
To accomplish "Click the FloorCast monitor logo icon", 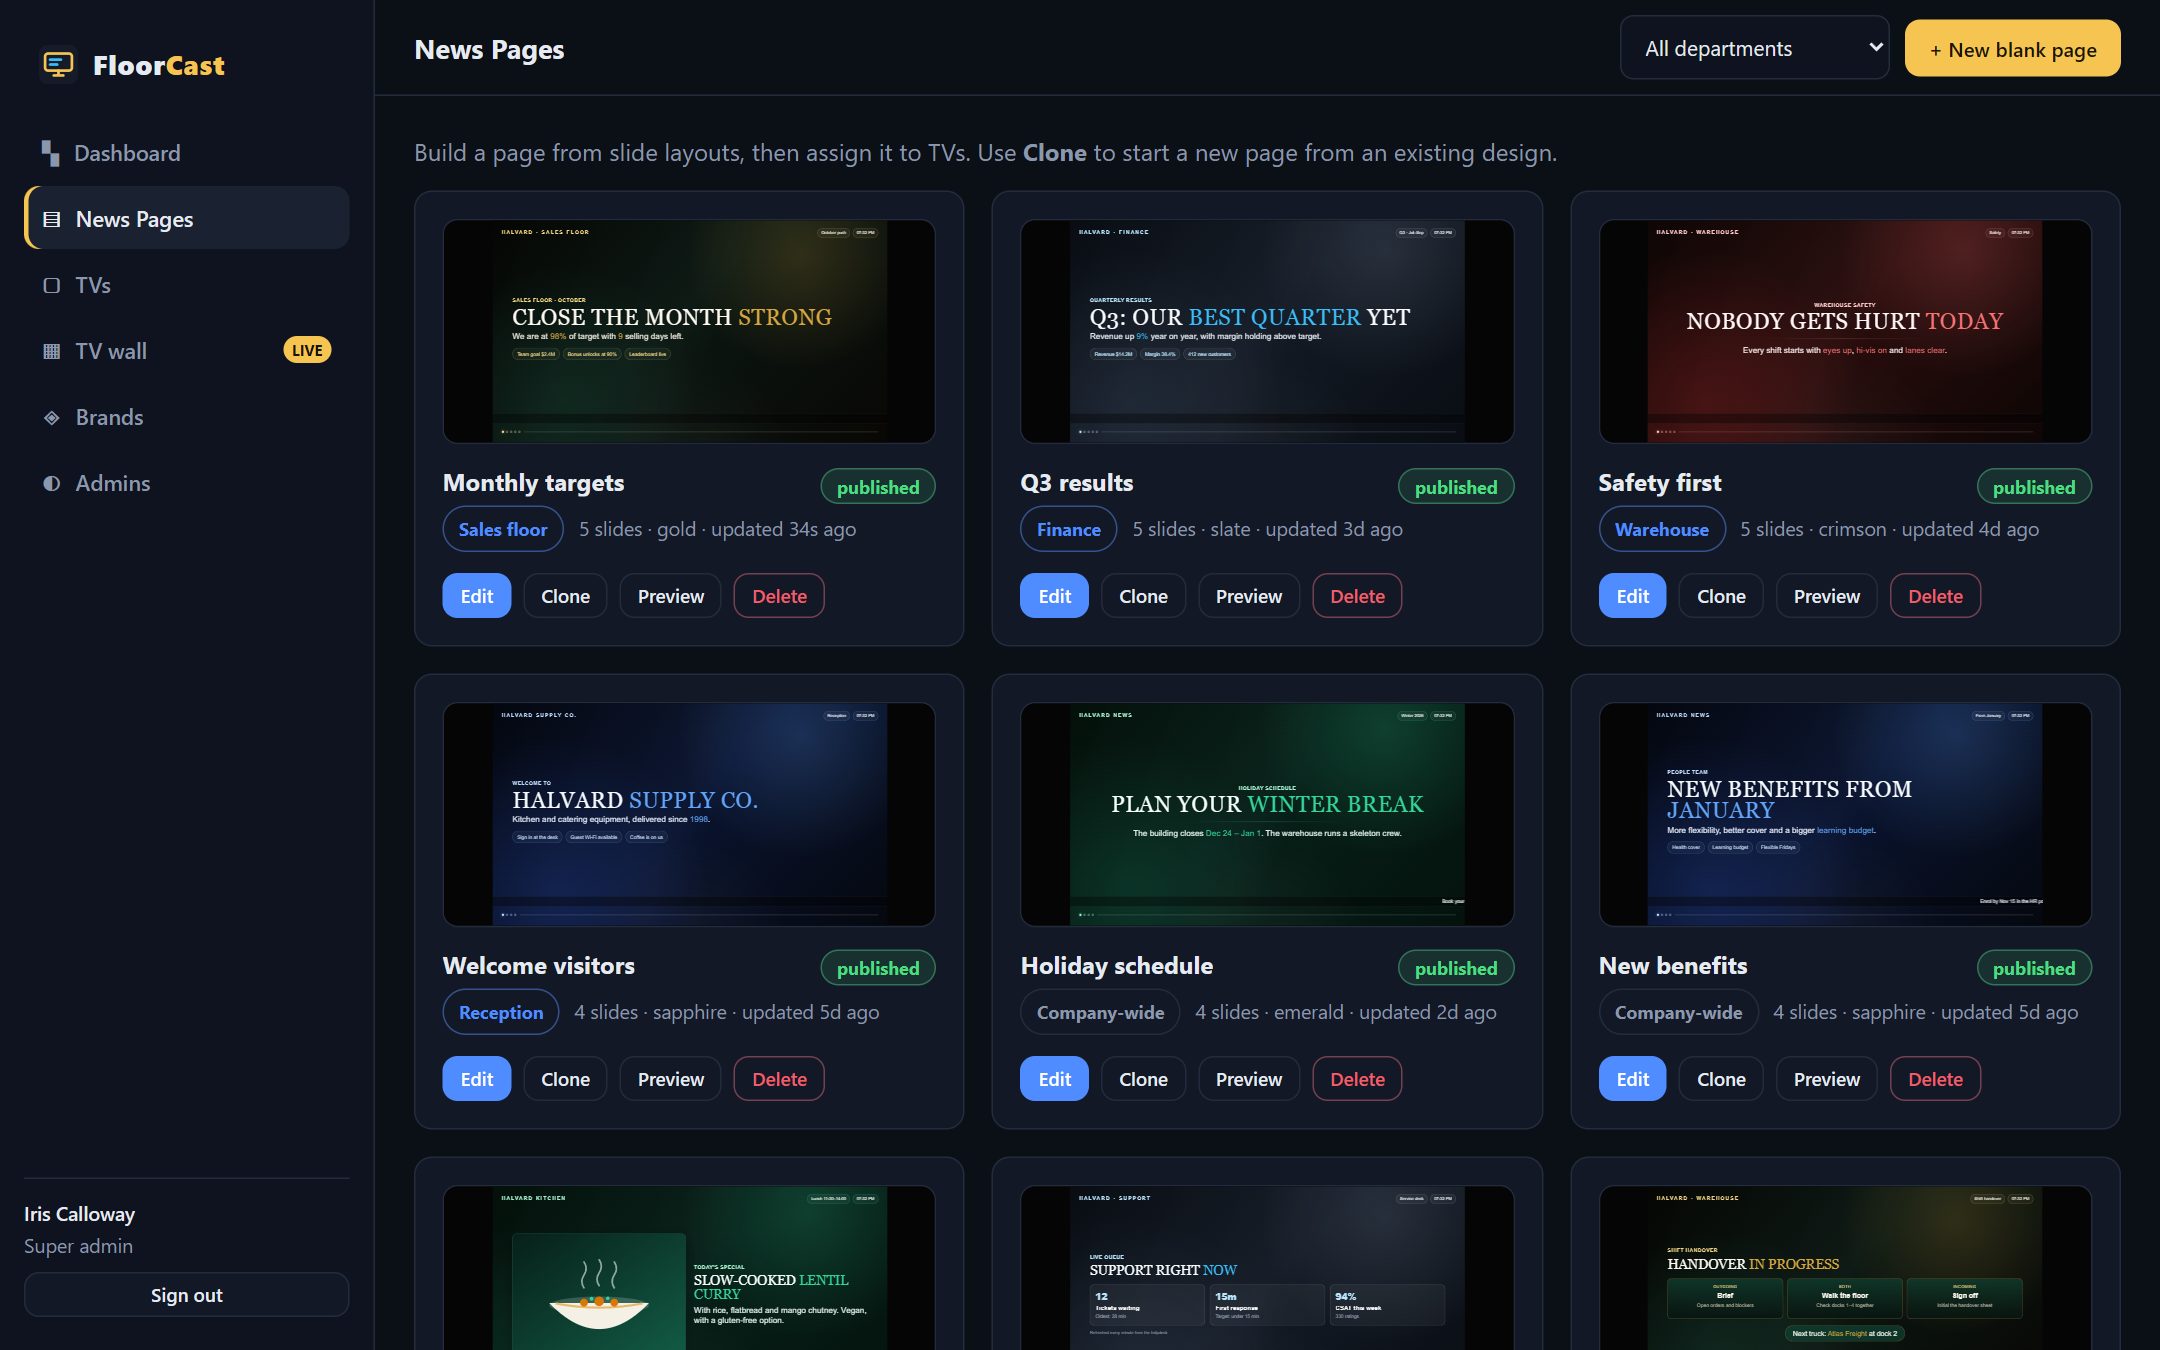I will (x=58, y=65).
